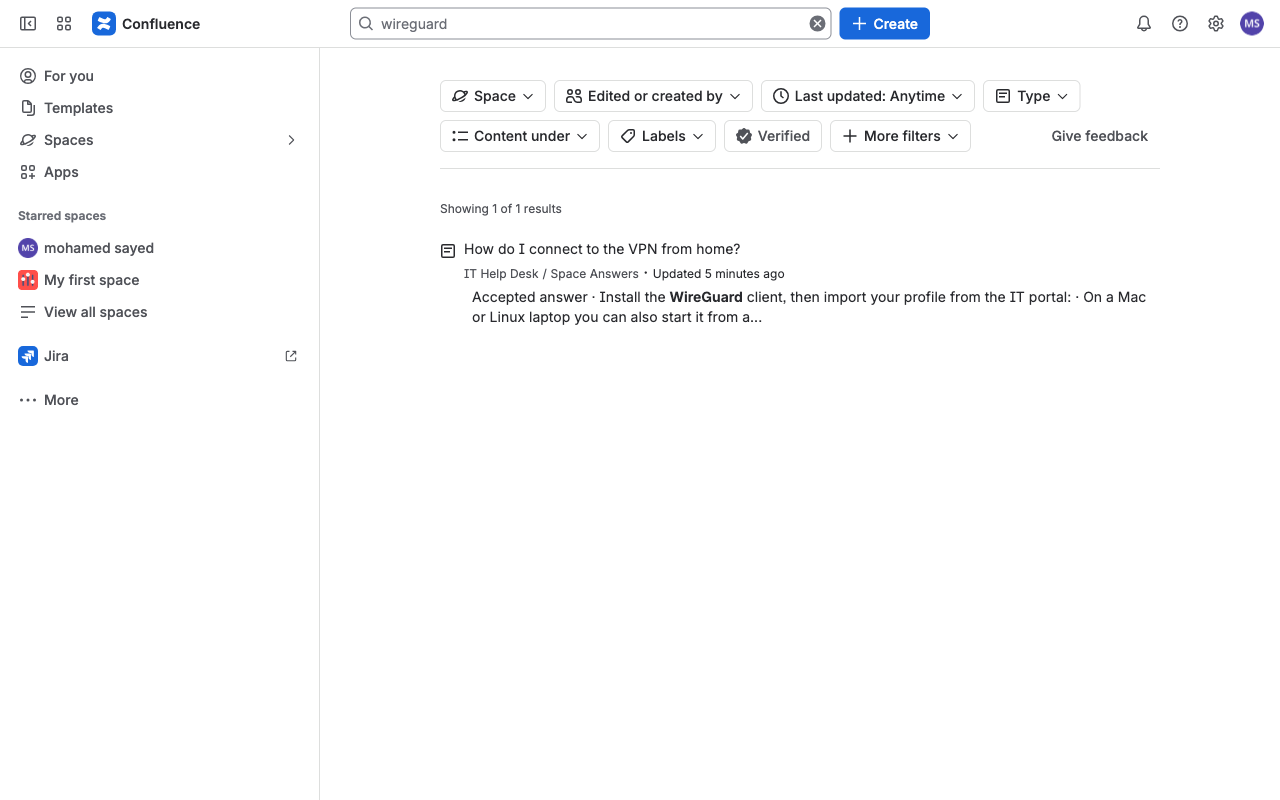The width and height of the screenshot is (1280, 800).
Task: Open How do I connect to the VPN result
Action: click(x=602, y=249)
